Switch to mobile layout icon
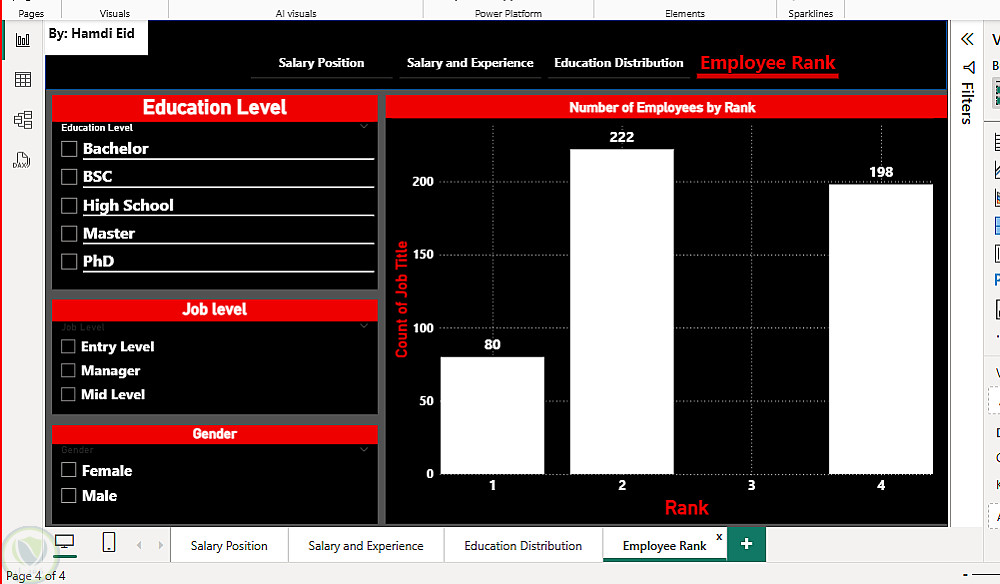 [109, 542]
